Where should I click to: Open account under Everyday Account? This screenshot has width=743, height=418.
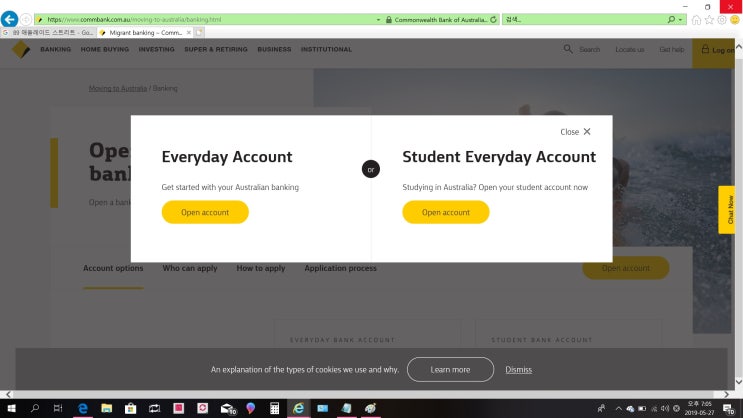(x=205, y=212)
